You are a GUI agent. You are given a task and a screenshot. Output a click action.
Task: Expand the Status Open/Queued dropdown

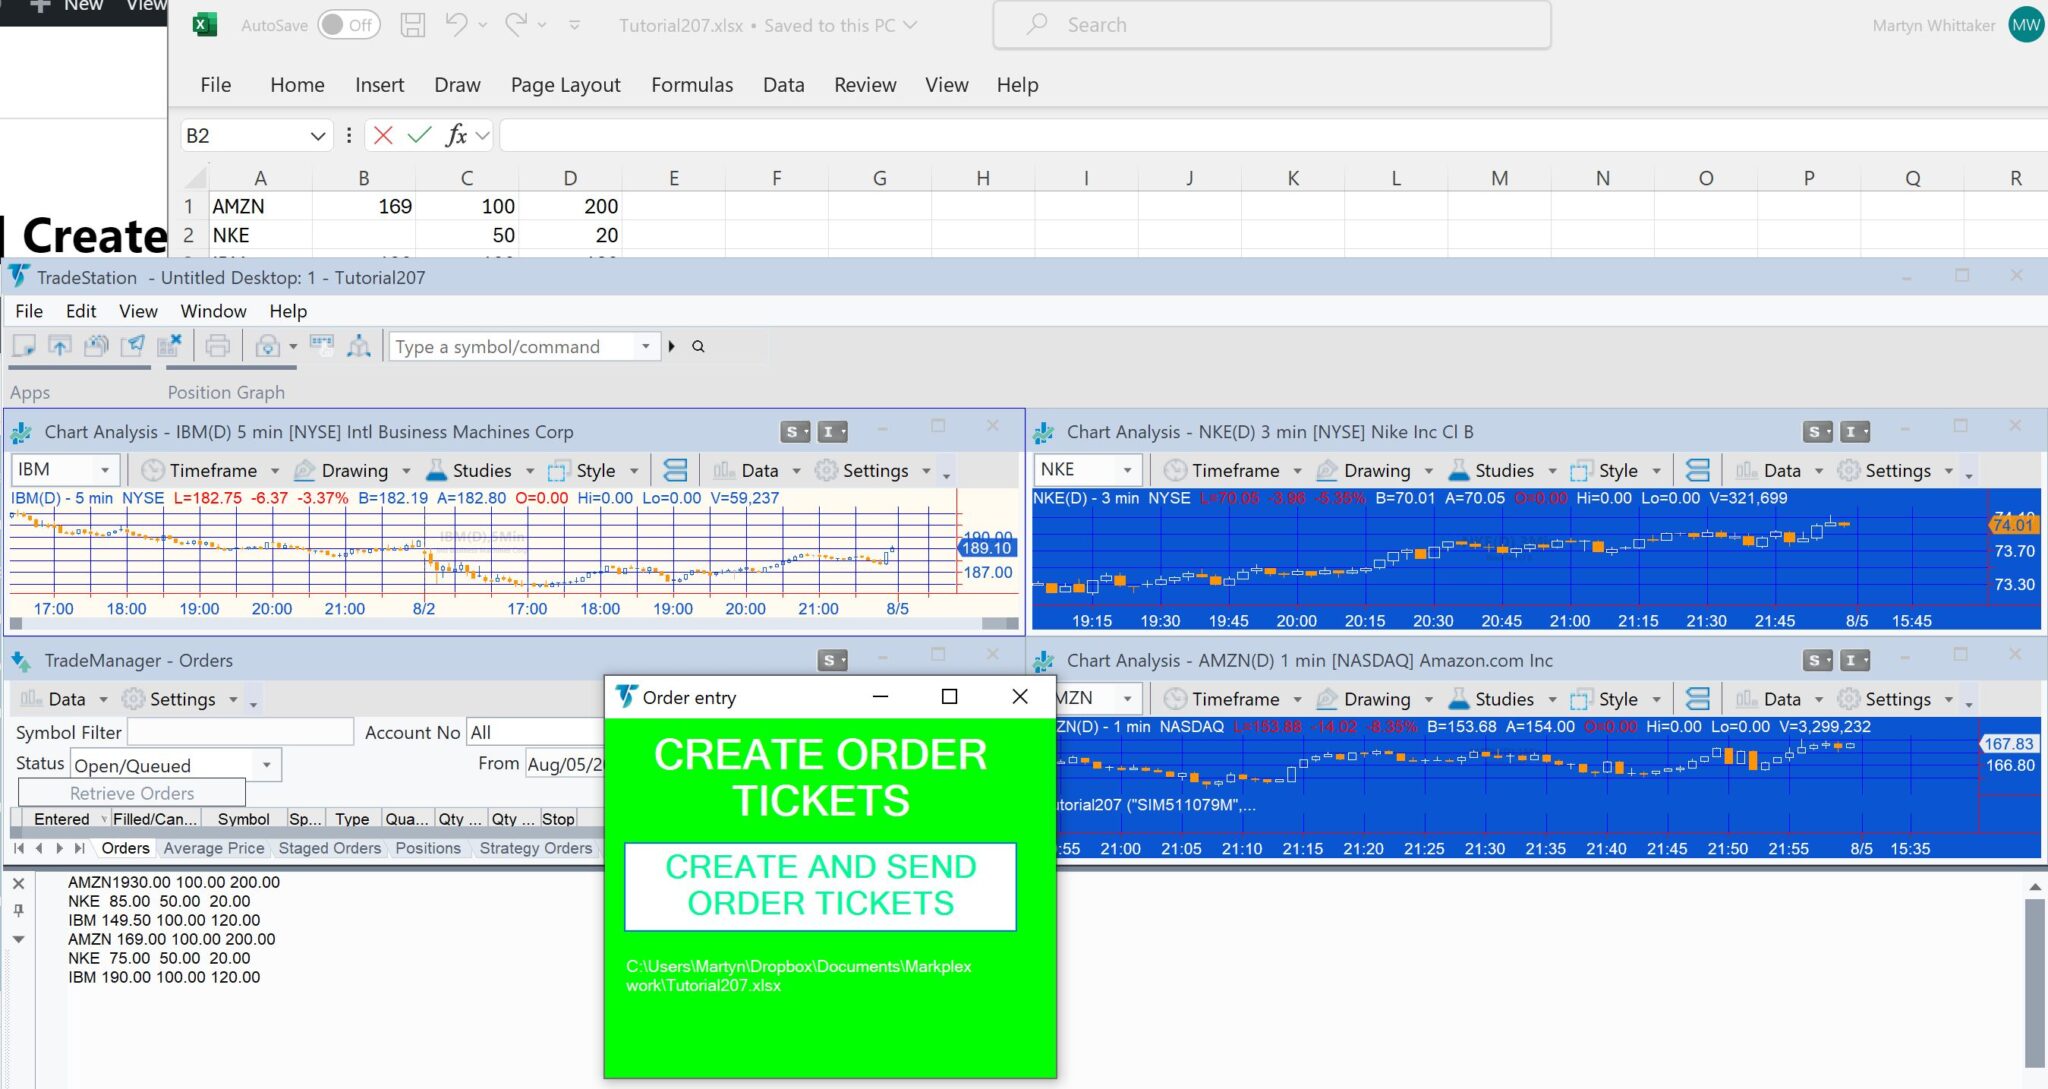265,764
